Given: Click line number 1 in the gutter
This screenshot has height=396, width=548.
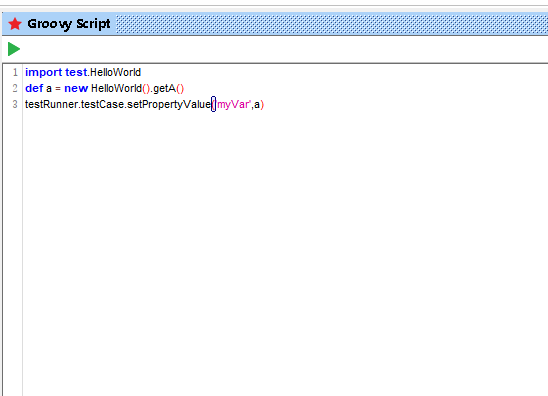Looking at the screenshot, I should coord(15,72).
